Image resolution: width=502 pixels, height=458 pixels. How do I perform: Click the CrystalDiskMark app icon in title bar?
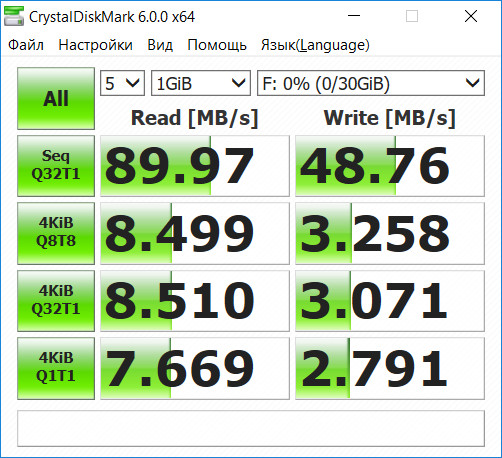tap(14, 16)
